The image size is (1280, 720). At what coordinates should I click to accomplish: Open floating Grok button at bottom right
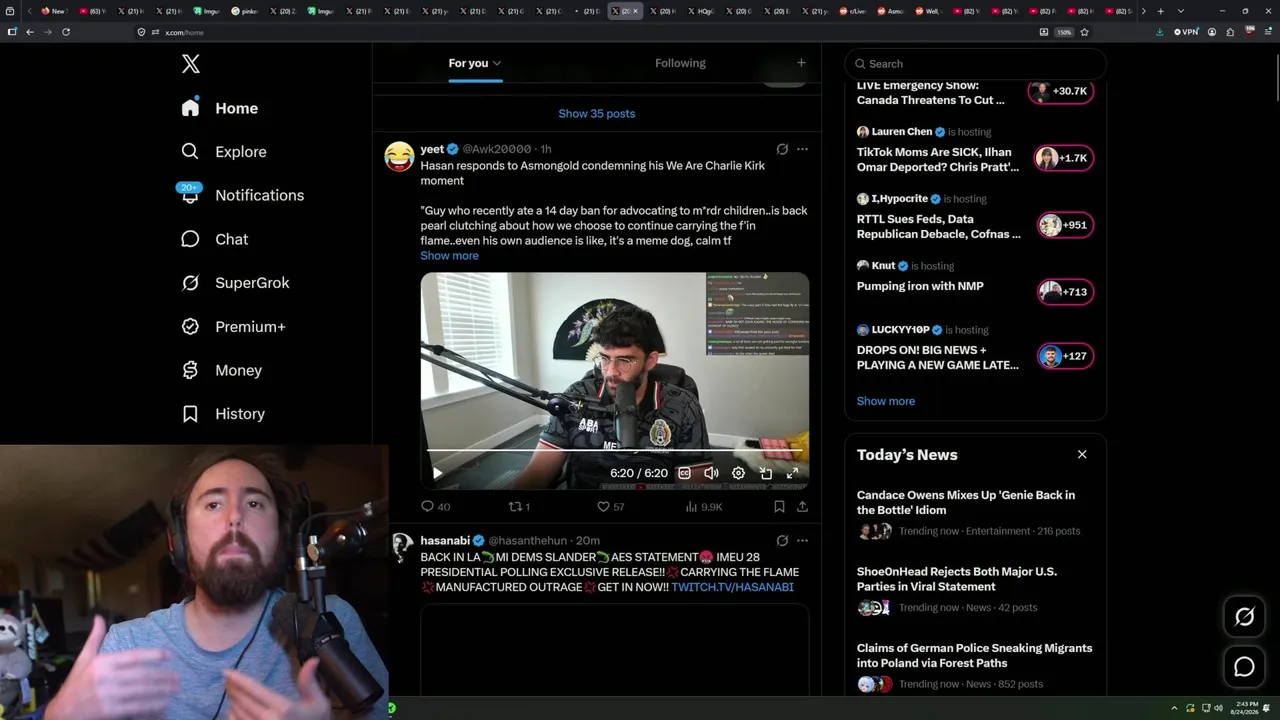pyautogui.click(x=1244, y=617)
